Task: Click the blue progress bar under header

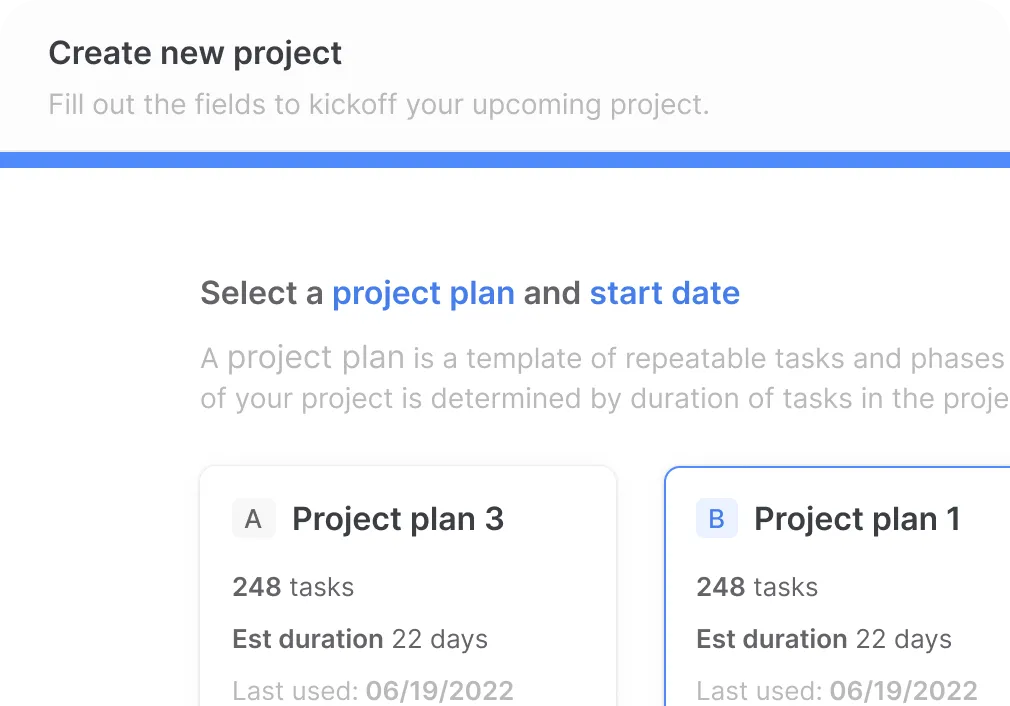Action: pos(505,160)
